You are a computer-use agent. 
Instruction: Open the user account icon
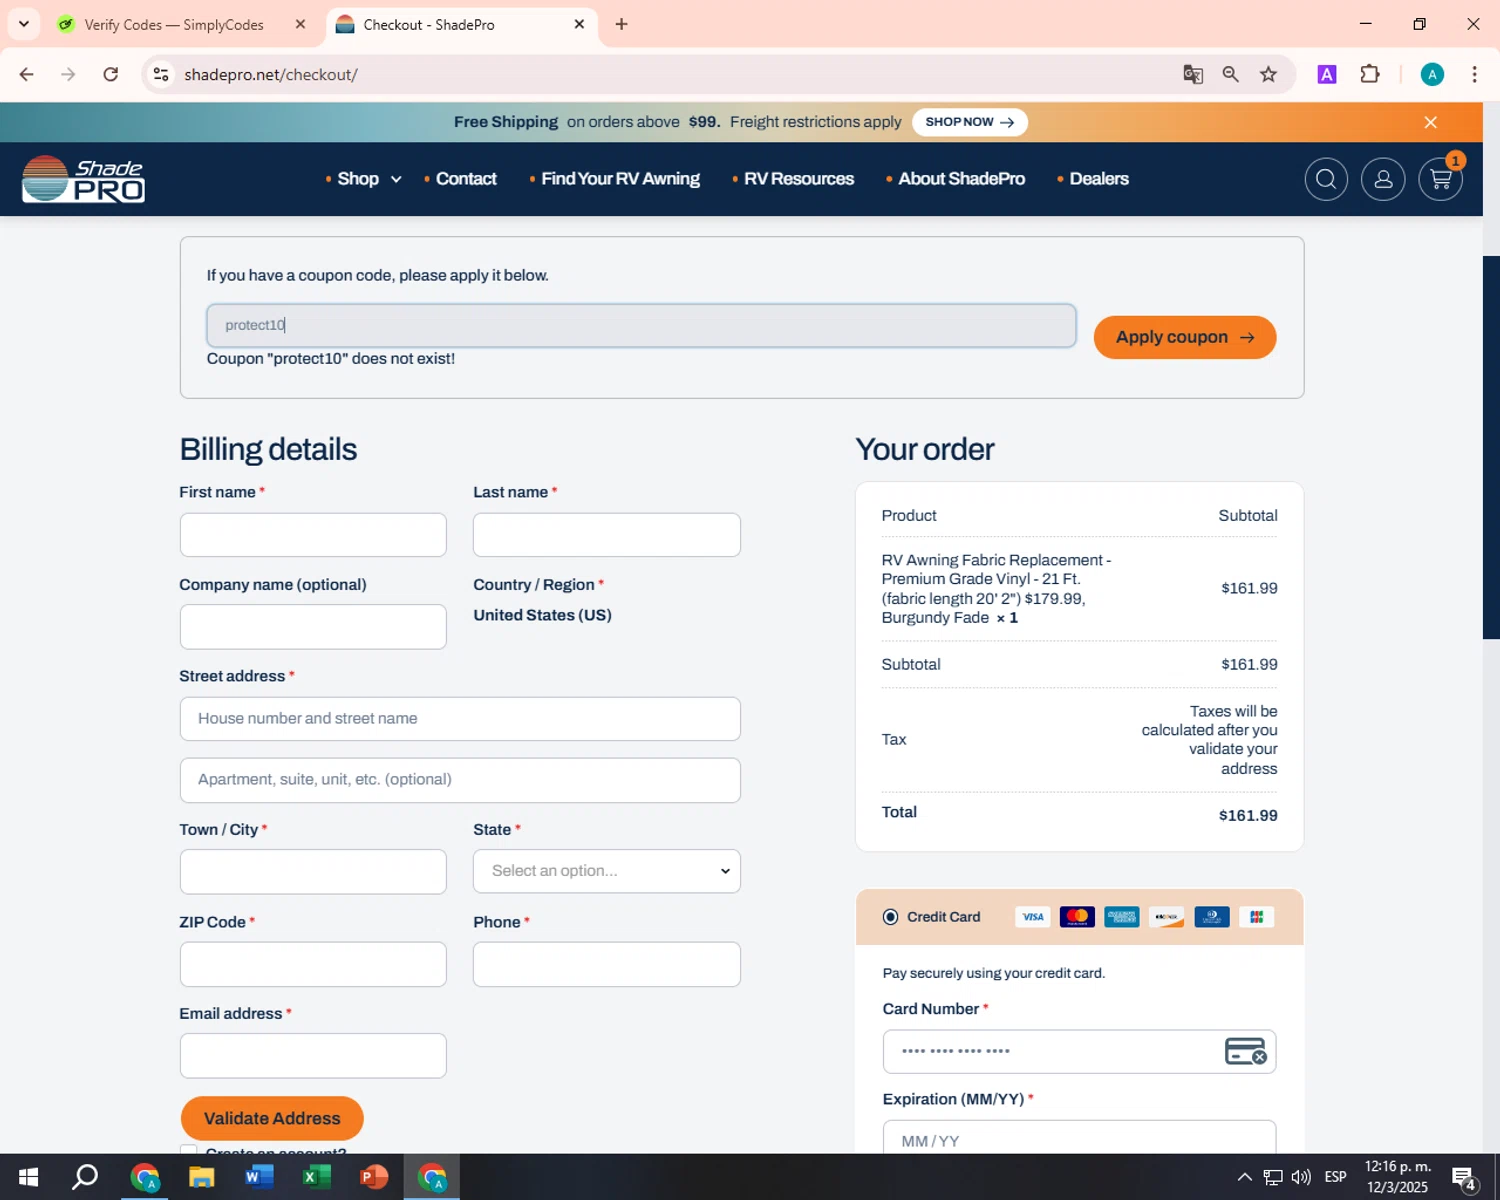tap(1383, 179)
